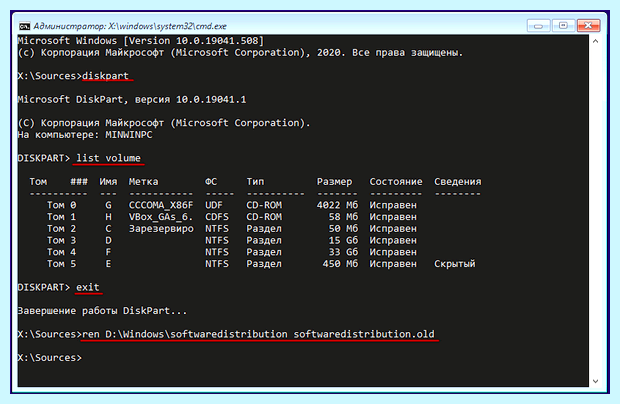Click the 'exit' command text
The height and width of the screenshot is (404, 620).
(88, 287)
